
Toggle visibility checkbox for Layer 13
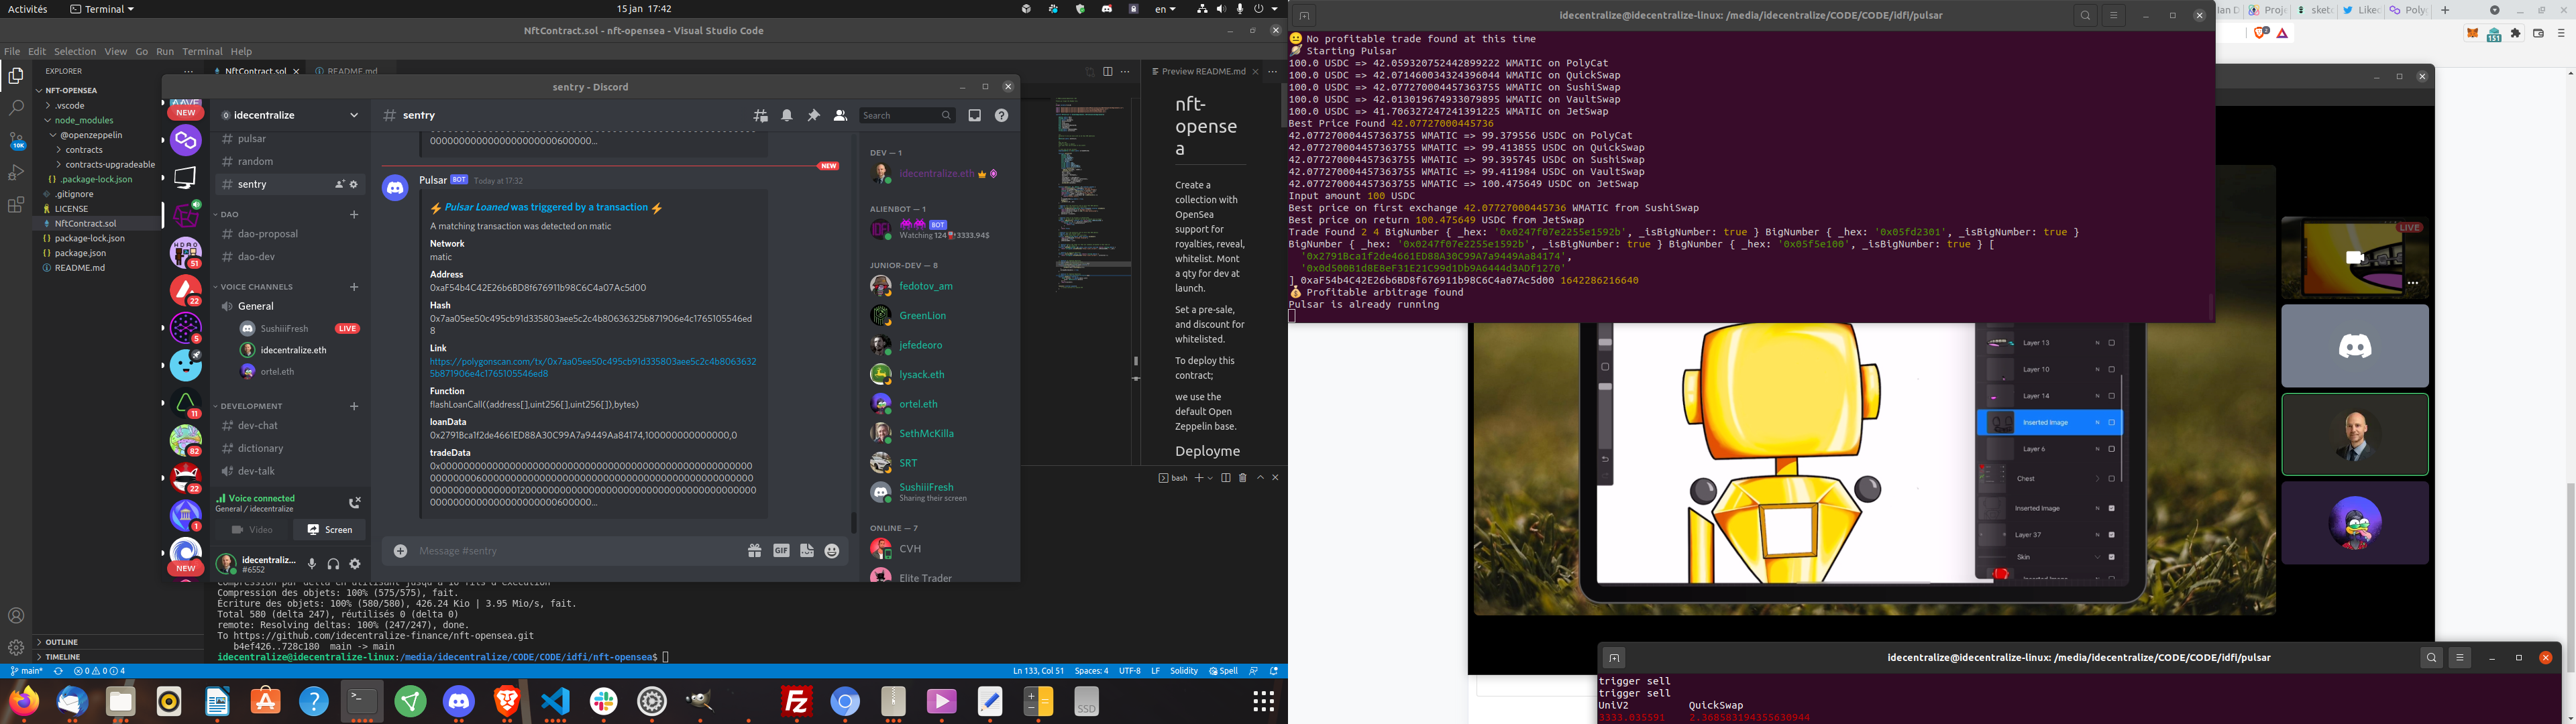(2112, 343)
